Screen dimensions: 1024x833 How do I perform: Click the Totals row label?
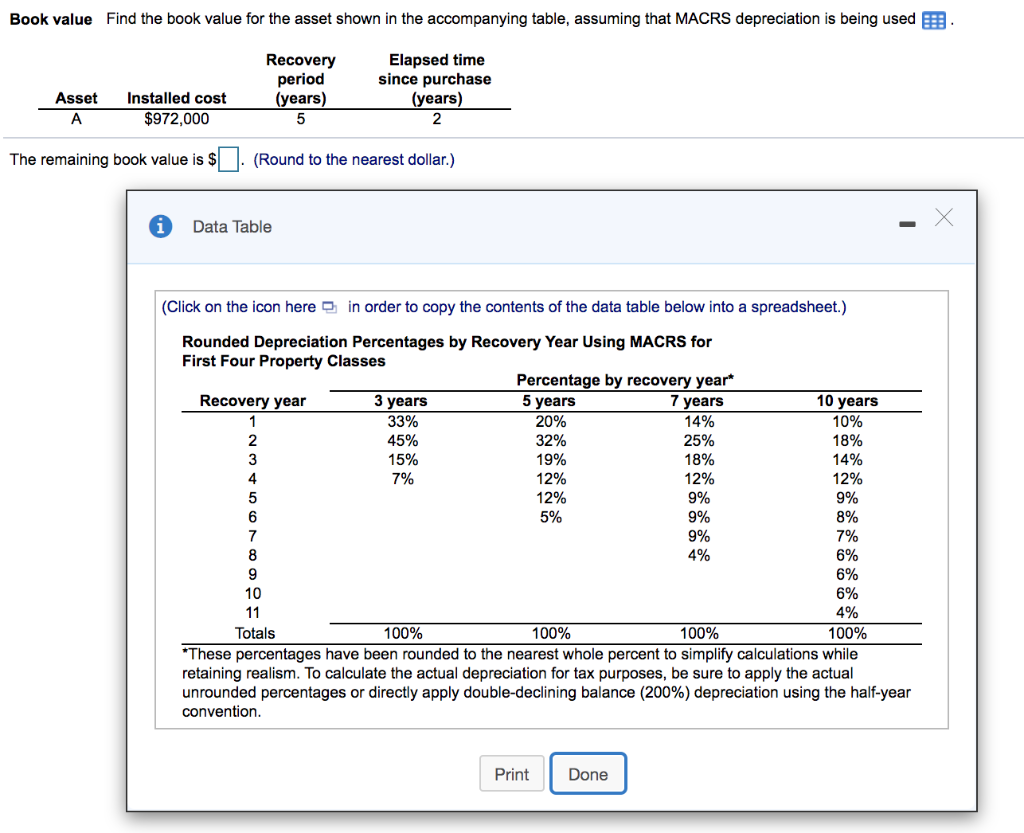tap(255, 633)
